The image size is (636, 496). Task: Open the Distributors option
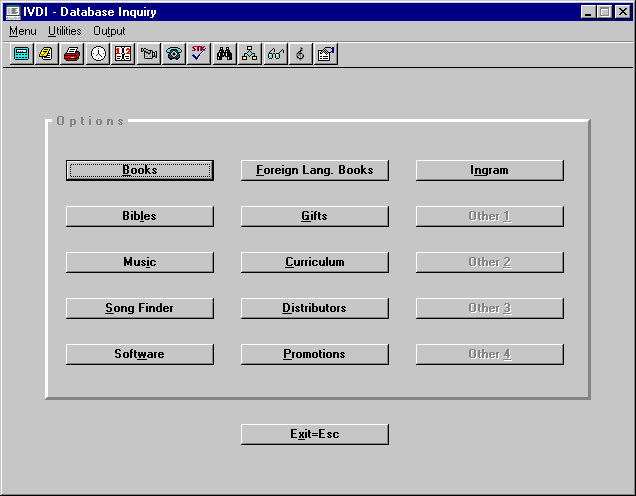tap(315, 308)
